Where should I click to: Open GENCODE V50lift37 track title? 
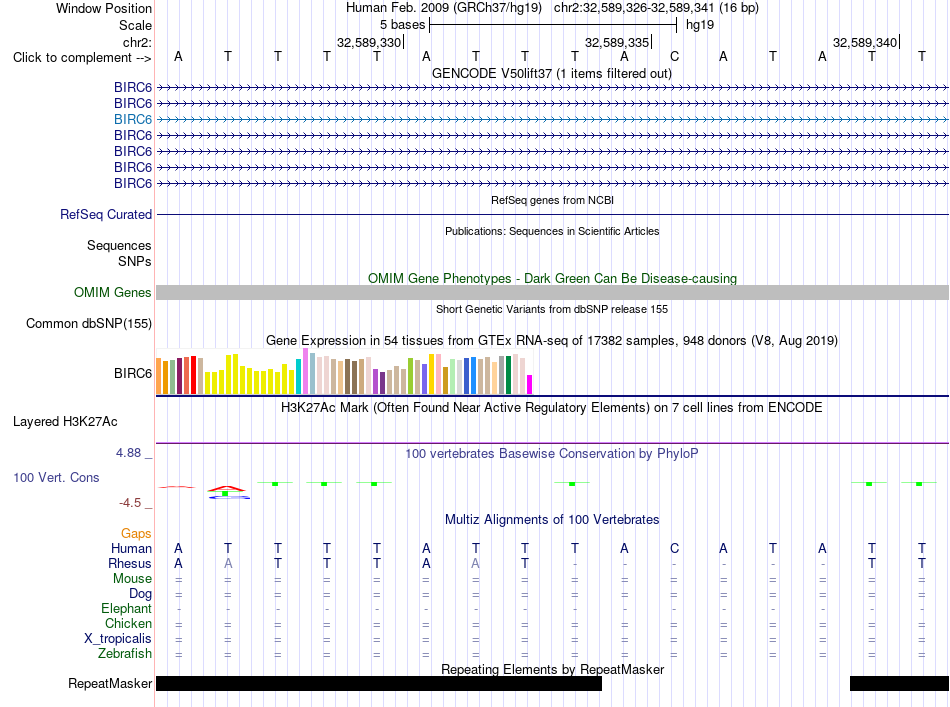(x=552, y=73)
